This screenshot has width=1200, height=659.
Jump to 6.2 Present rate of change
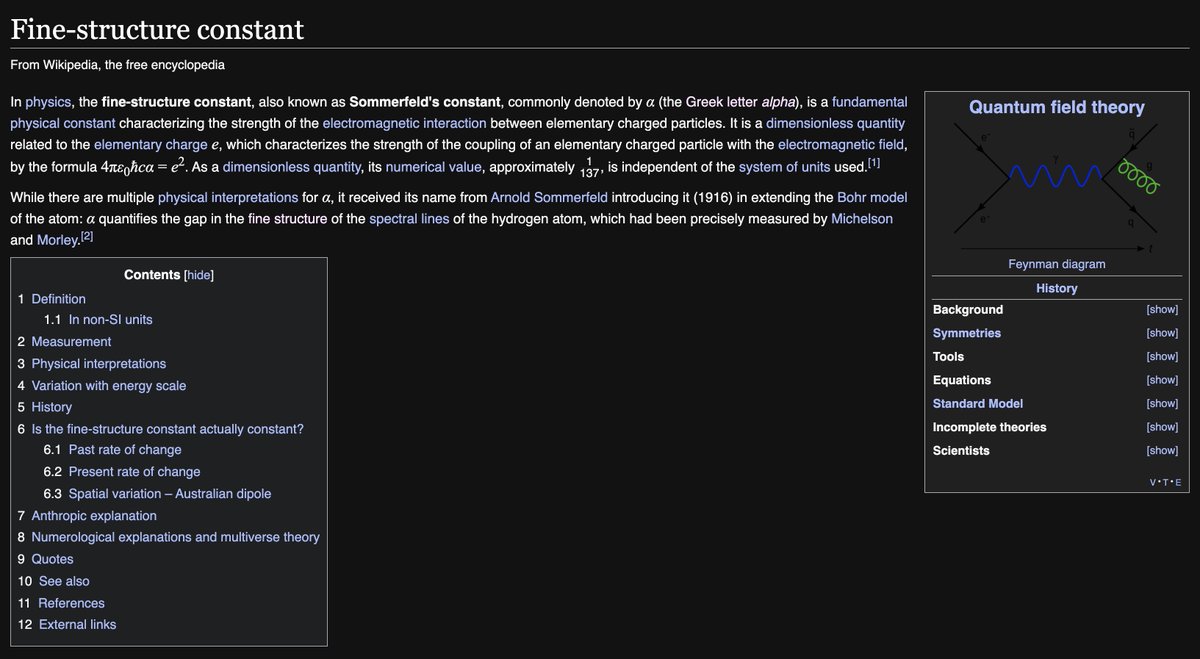(122, 472)
